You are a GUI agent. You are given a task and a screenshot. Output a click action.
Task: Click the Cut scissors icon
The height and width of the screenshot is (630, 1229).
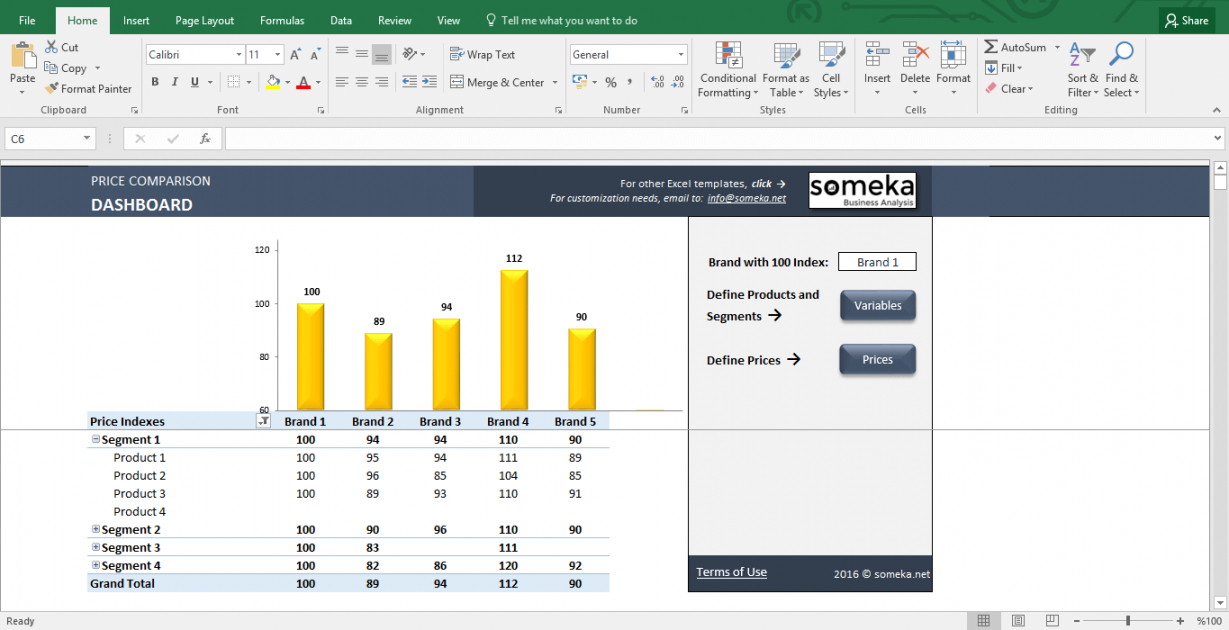point(51,47)
